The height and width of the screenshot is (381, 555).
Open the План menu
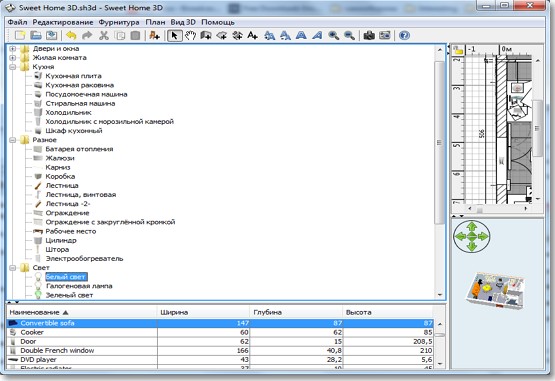(x=155, y=22)
